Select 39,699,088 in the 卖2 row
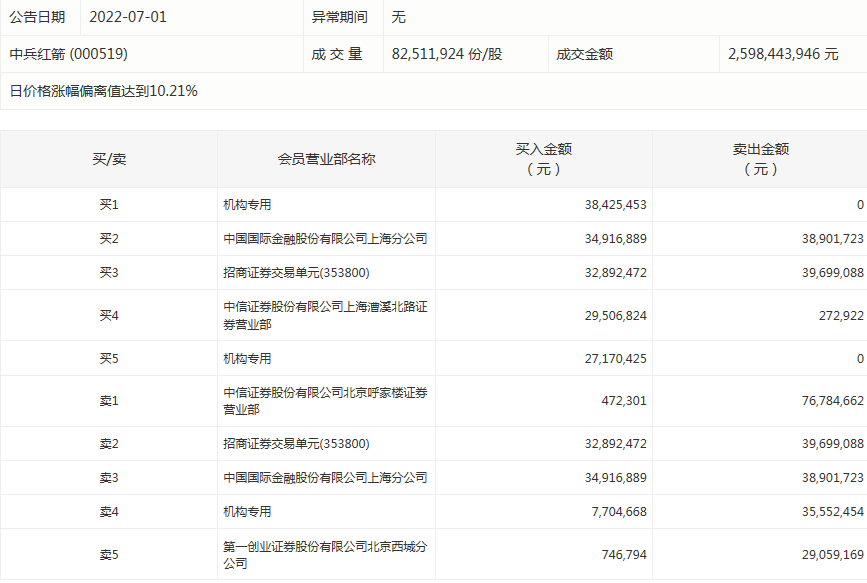Viewport: 867px width, 583px height. (833, 444)
